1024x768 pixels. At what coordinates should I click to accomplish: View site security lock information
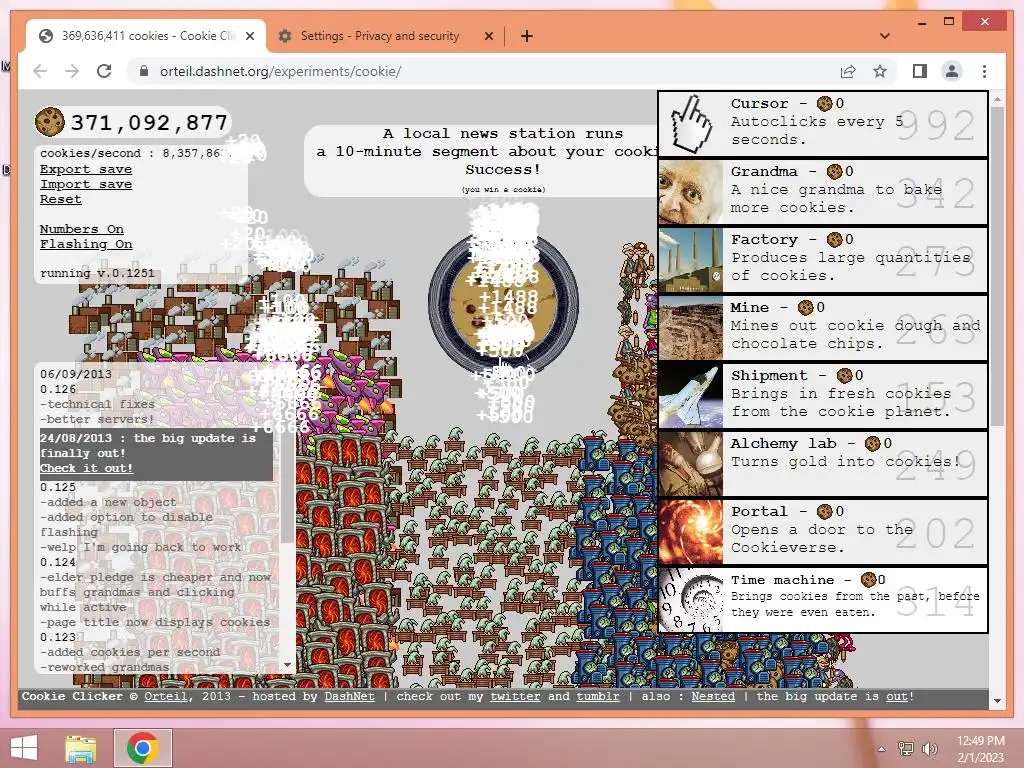tap(144, 71)
